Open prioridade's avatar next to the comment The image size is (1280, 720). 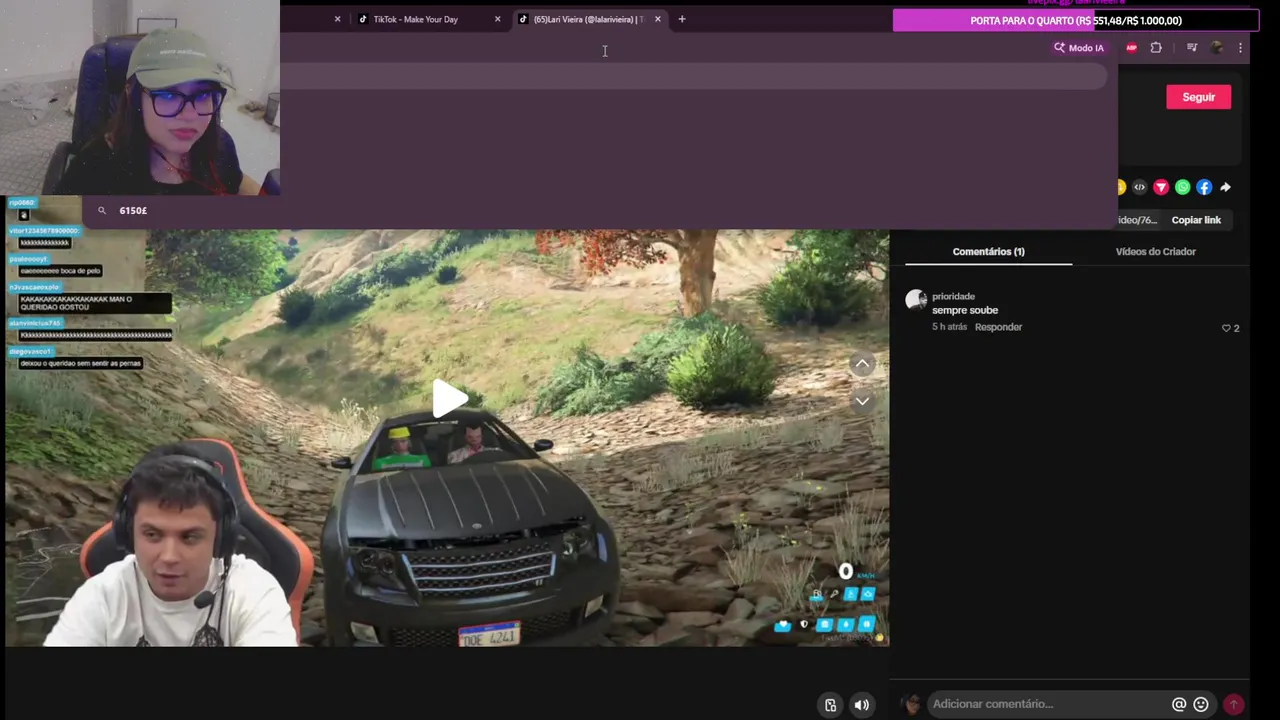(916, 300)
